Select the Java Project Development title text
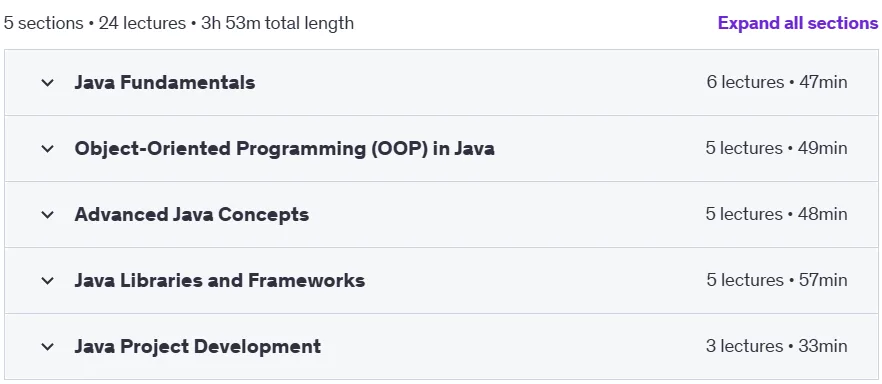This screenshot has height=384, width=882. coord(198,346)
